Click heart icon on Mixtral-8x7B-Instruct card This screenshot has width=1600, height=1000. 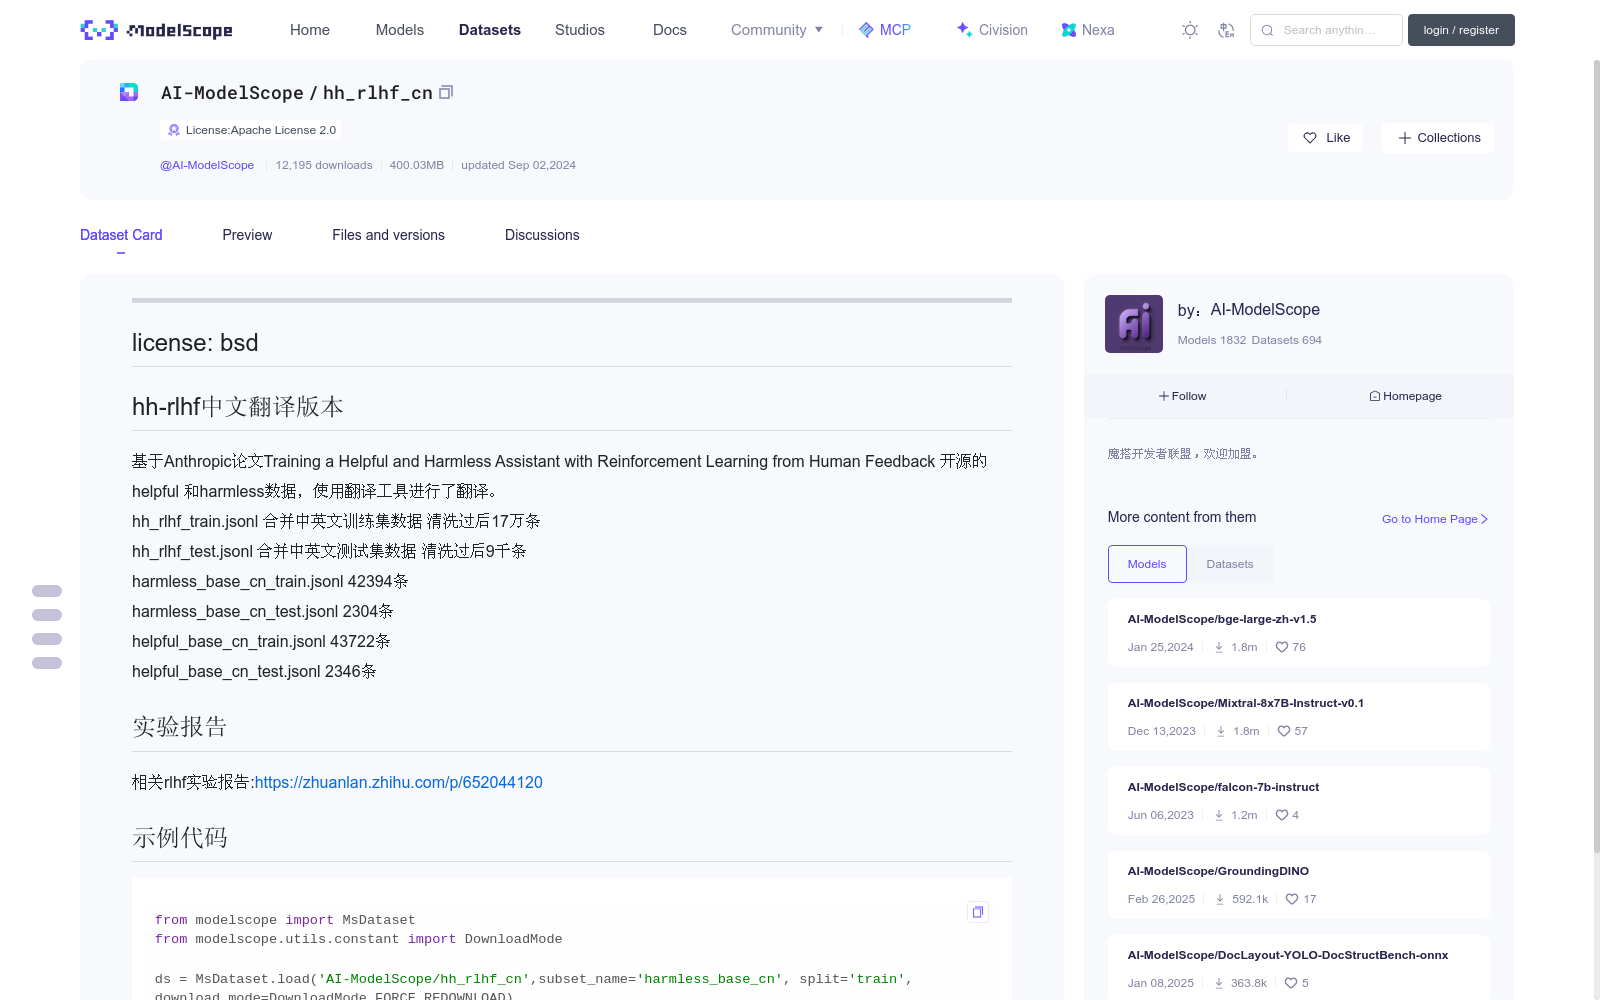pos(1284,731)
